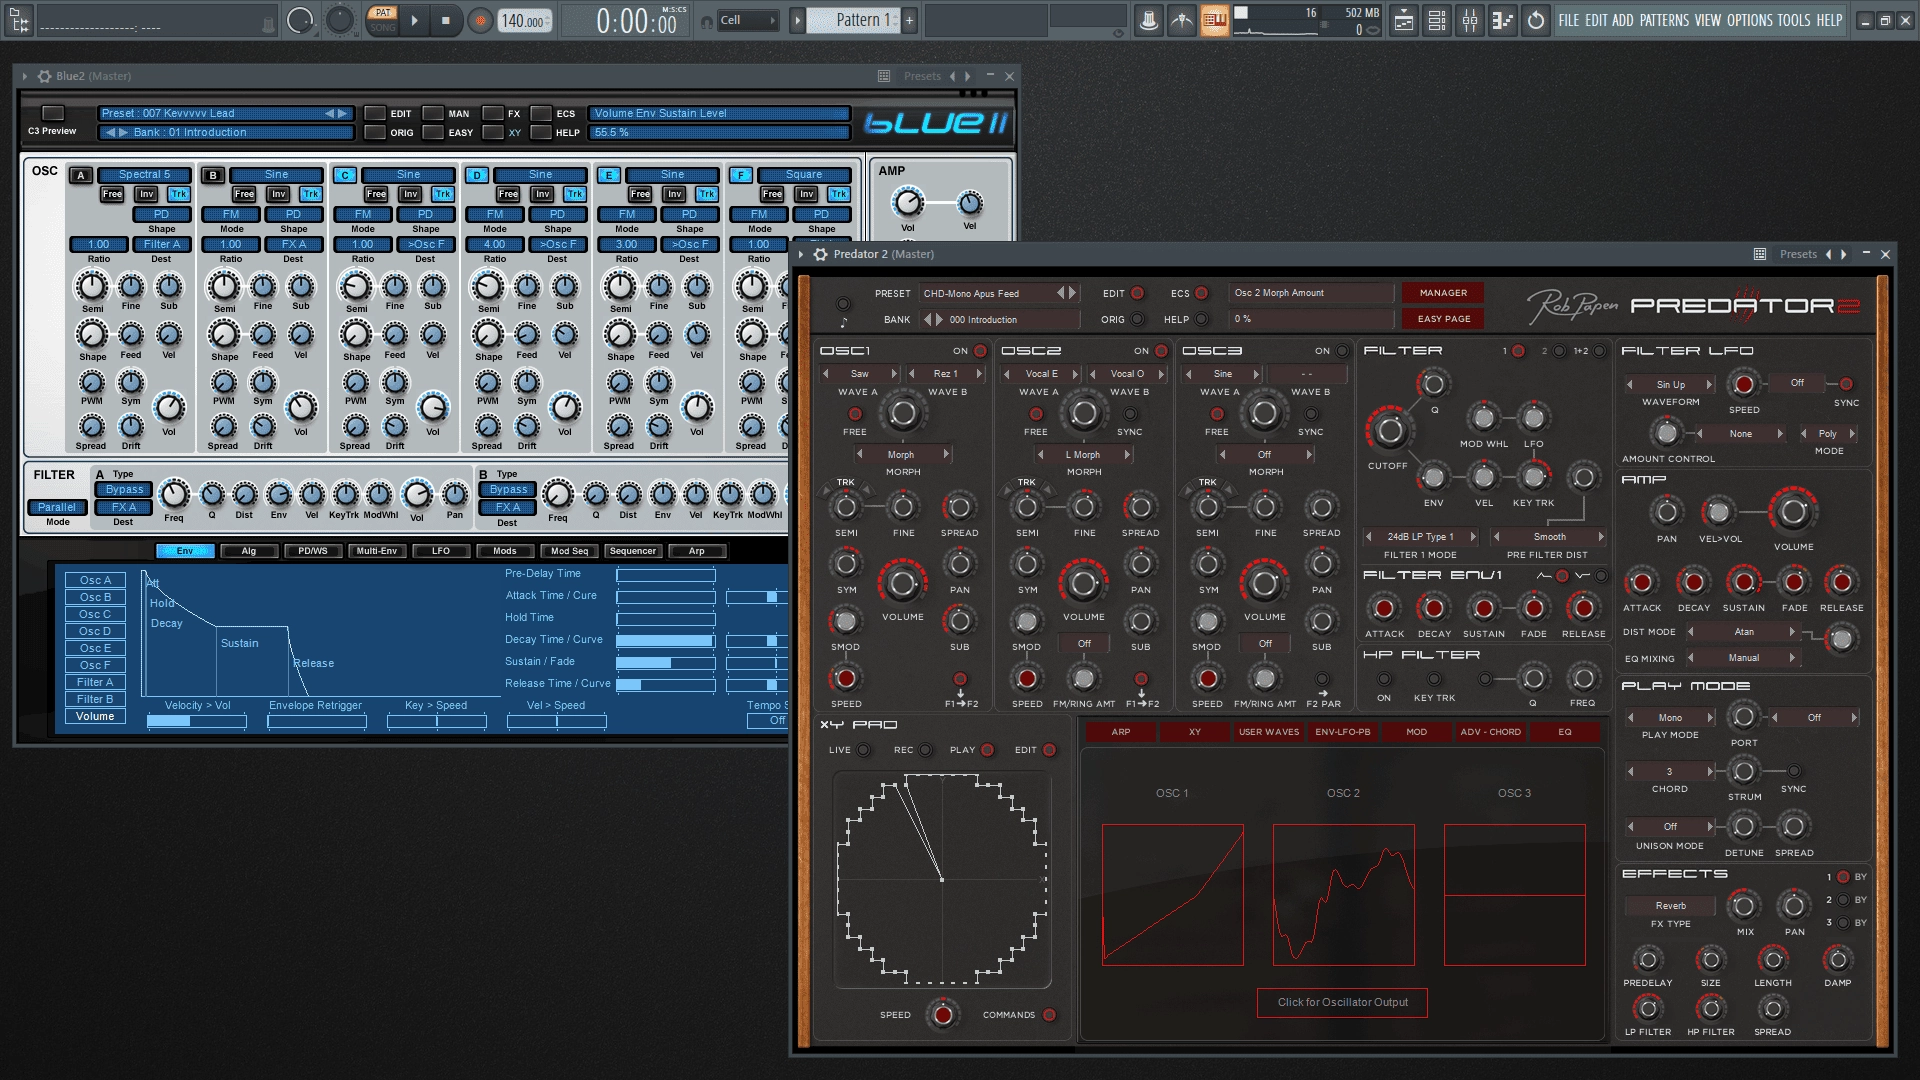Select Filter A in Blue2 envelope list
The width and height of the screenshot is (1920, 1080).
click(x=95, y=682)
